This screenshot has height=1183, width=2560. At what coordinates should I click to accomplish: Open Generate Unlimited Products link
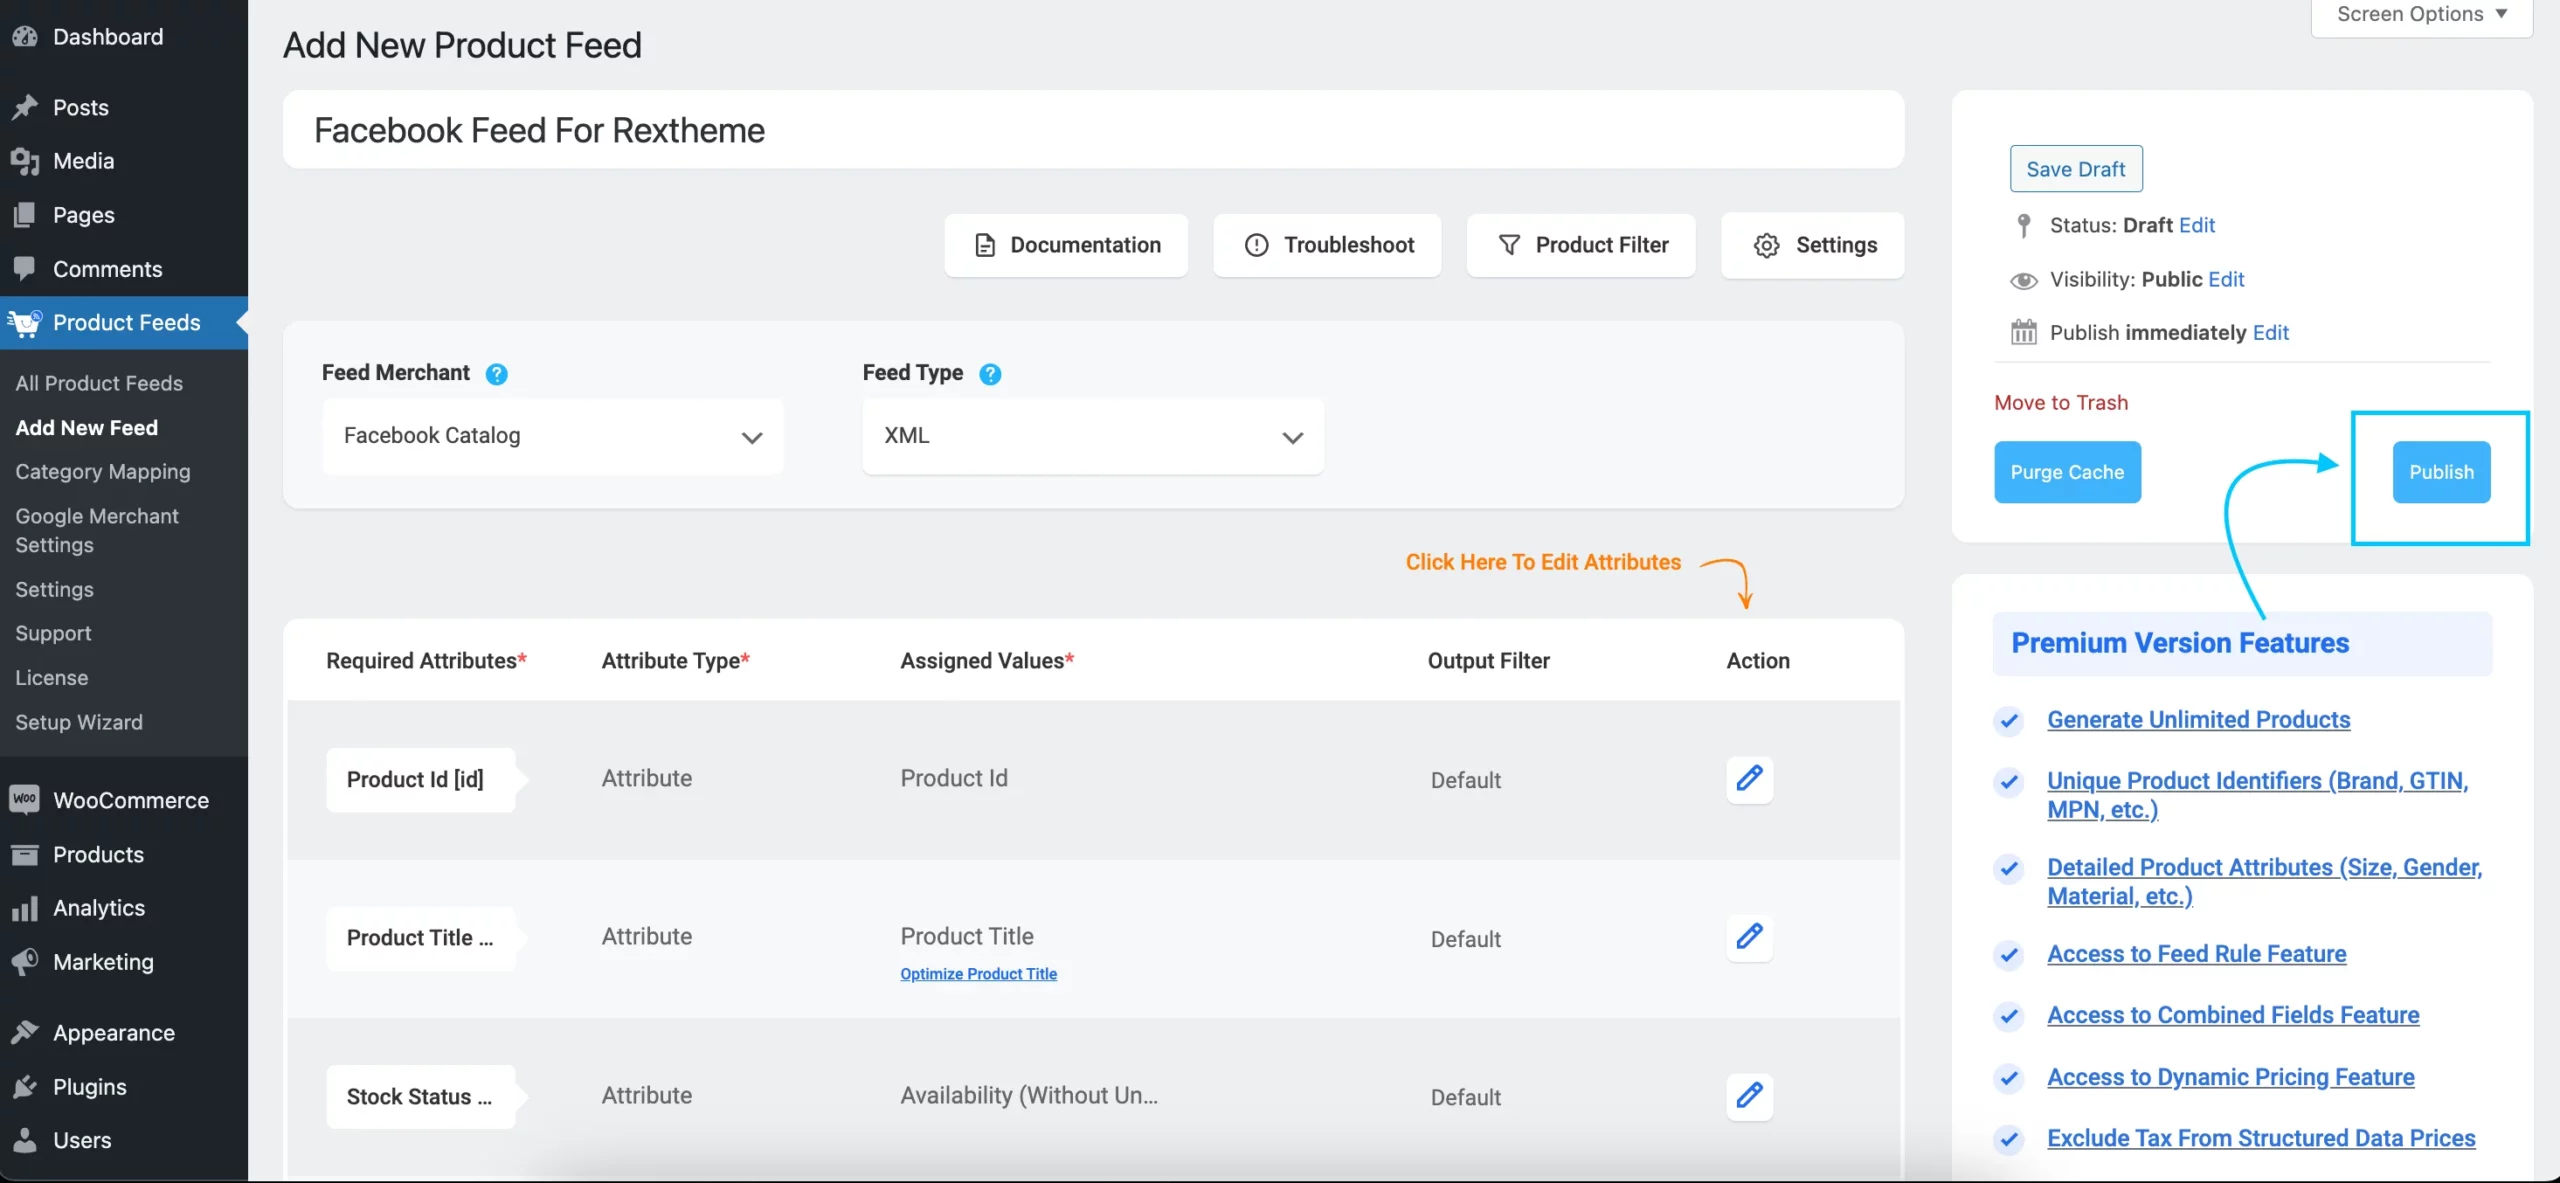[2199, 720]
